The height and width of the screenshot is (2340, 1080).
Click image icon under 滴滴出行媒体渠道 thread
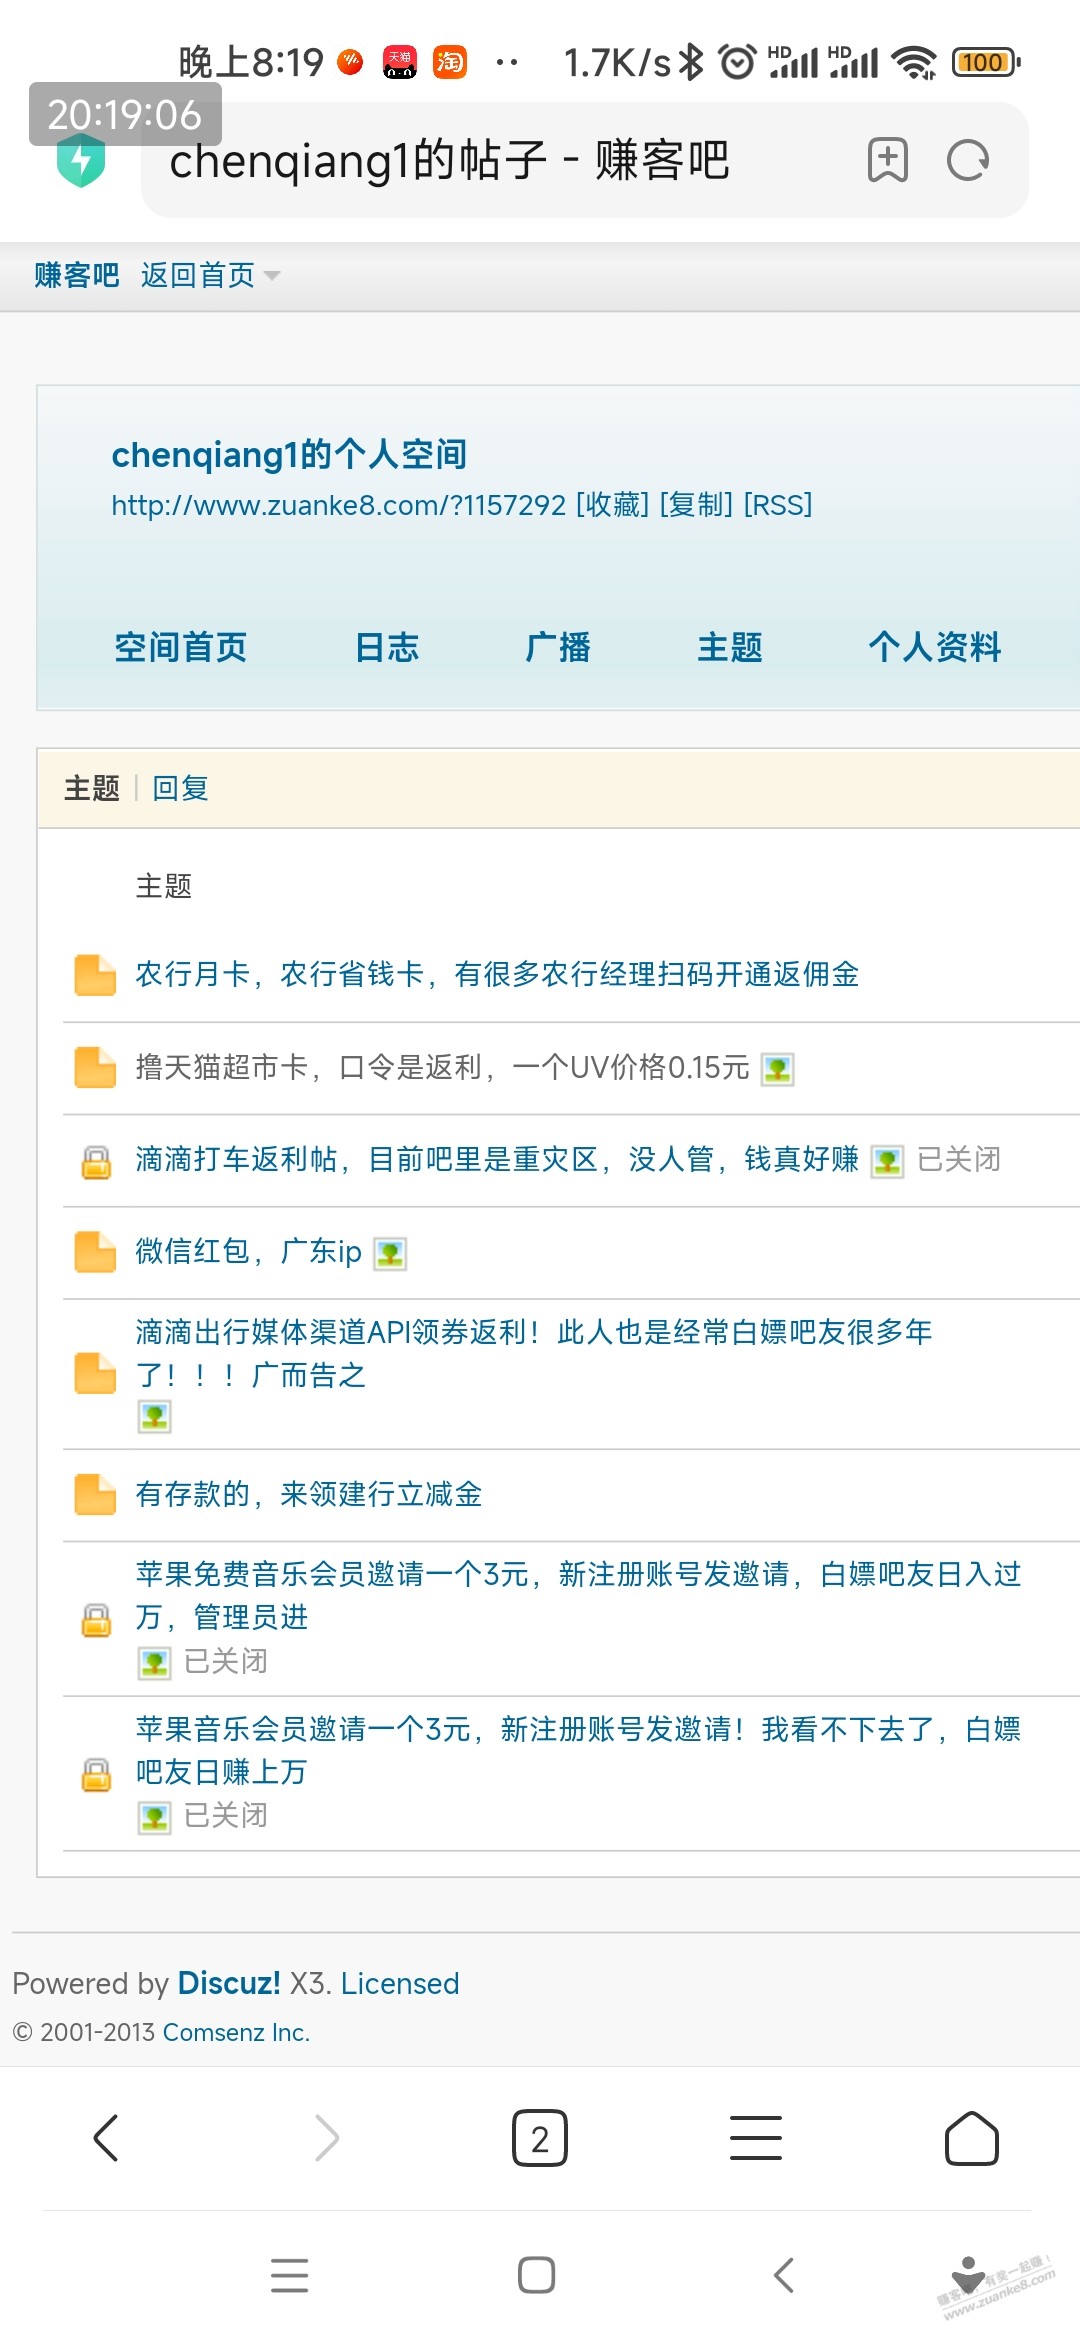click(155, 1416)
